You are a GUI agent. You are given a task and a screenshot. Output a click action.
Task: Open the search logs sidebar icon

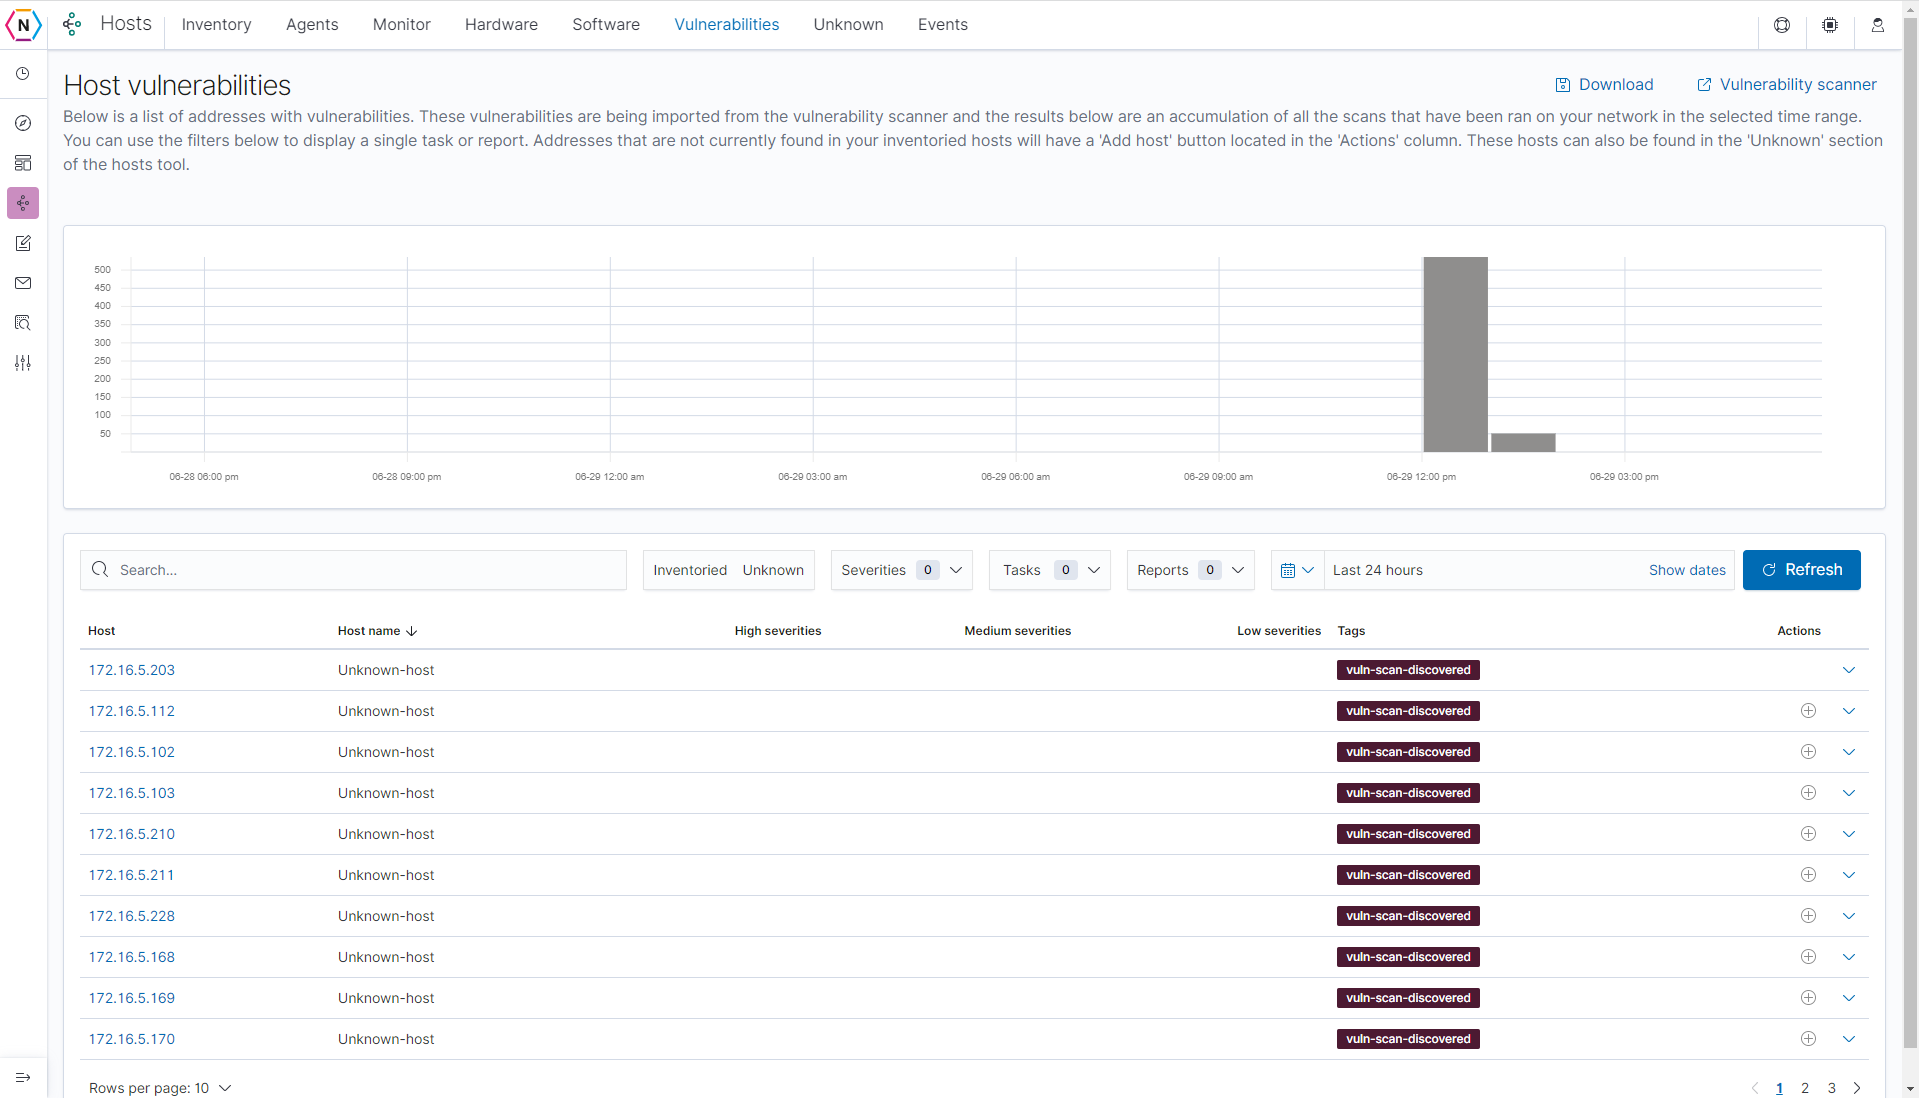coord(23,323)
